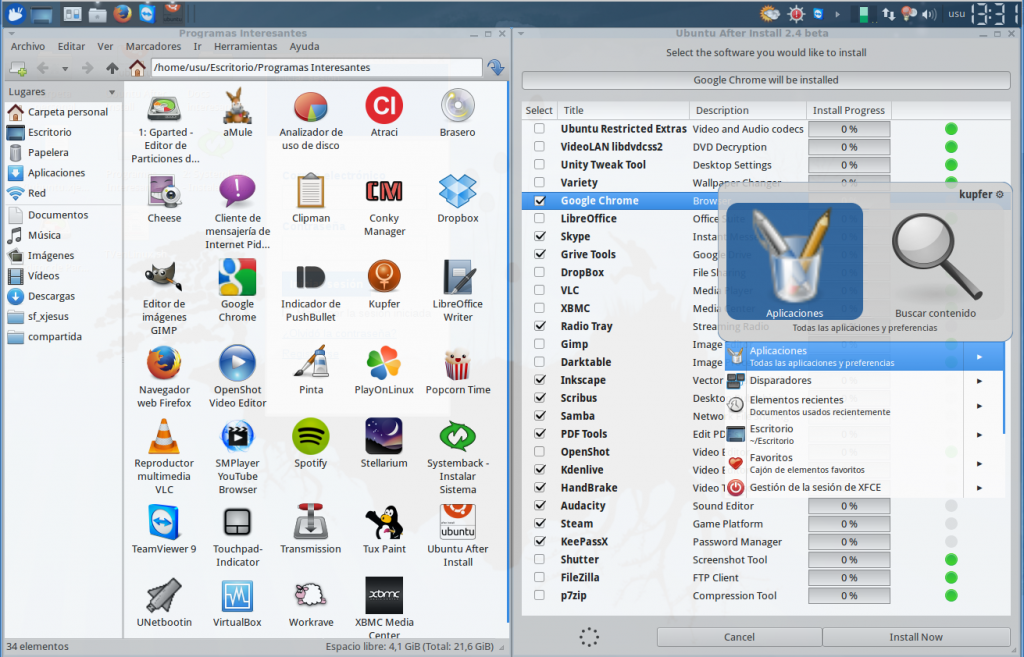Open Analizador de uso de disco
The height and width of the screenshot is (657, 1024).
pyautogui.click(x=310, y=107)
